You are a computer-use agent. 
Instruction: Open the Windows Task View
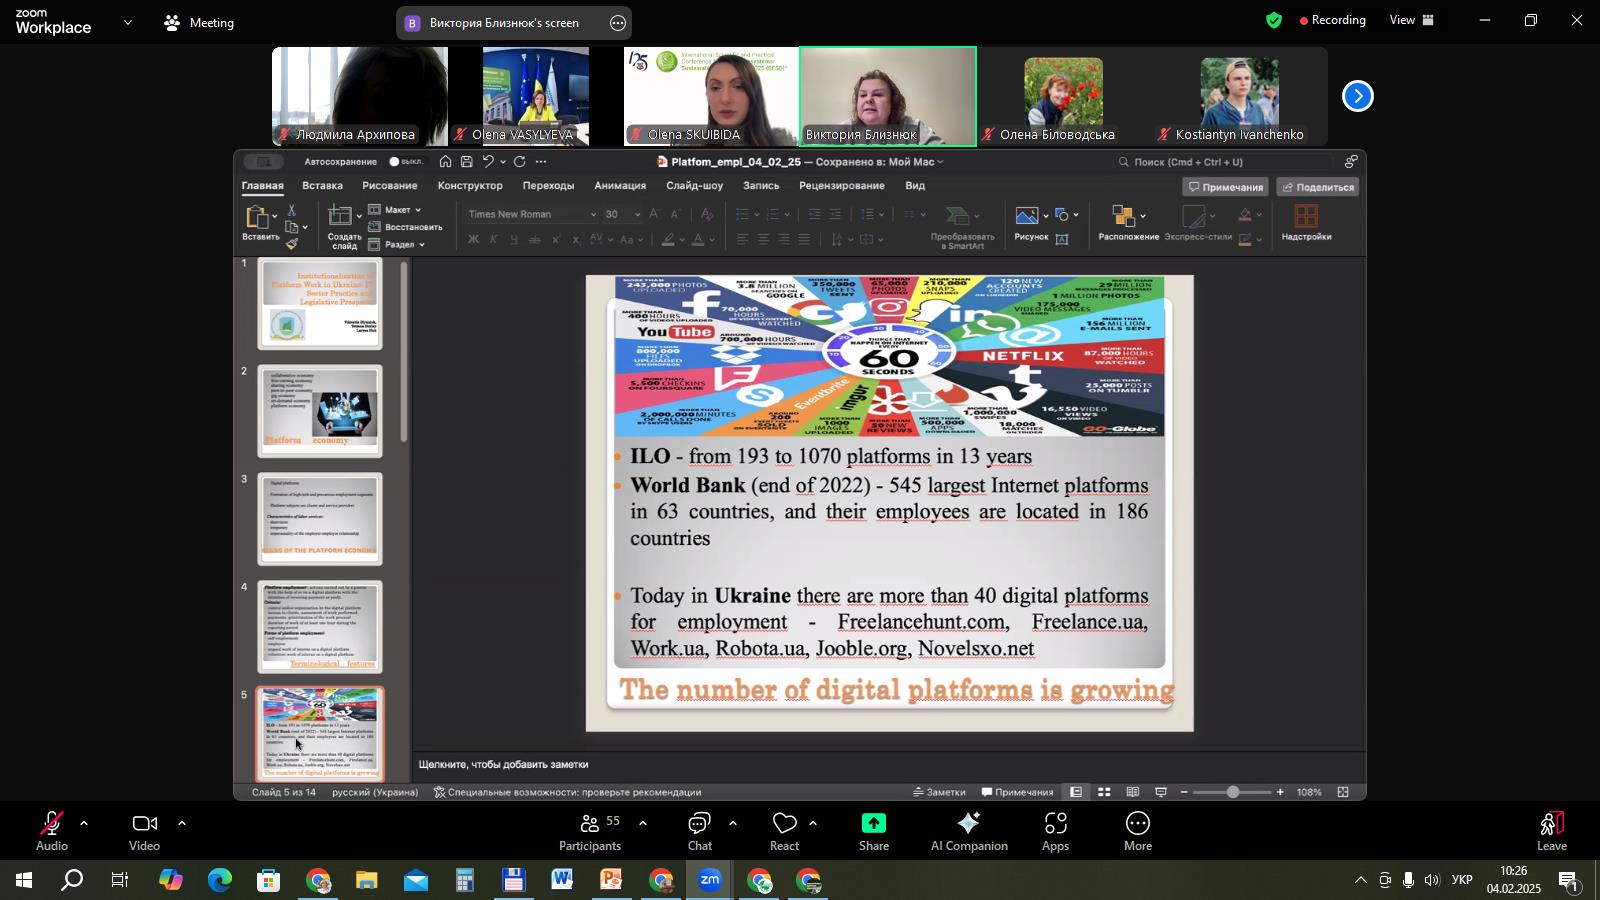(120, 881)
